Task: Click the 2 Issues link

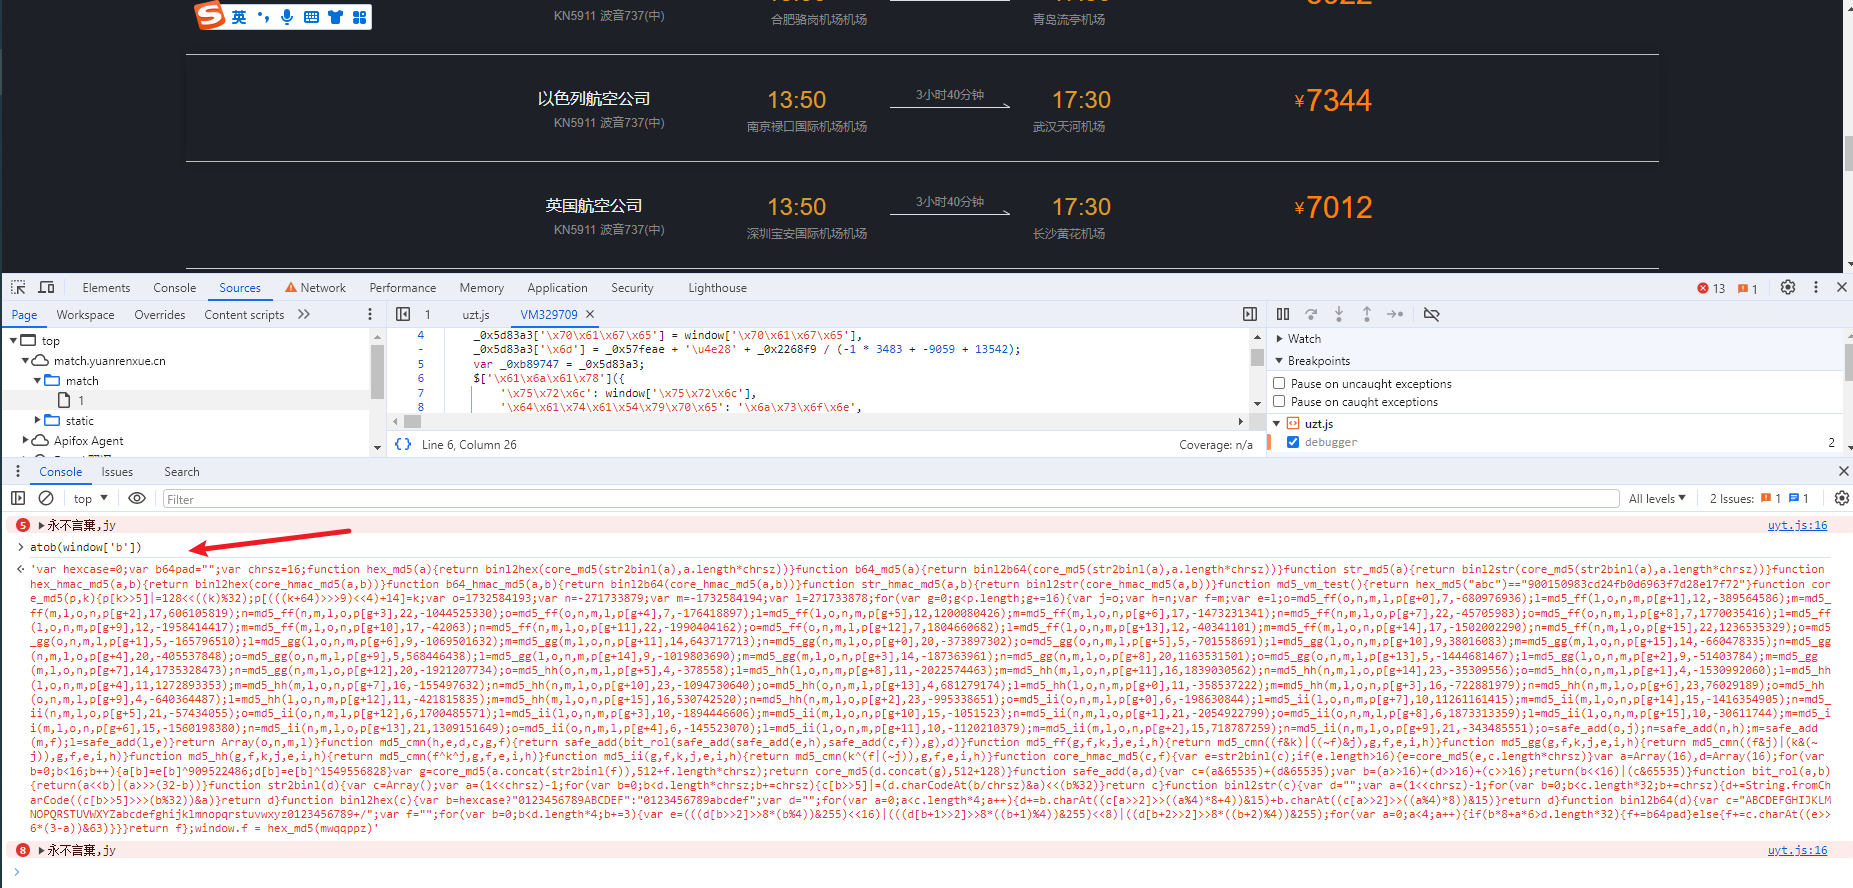Action: coord(1759,498)
